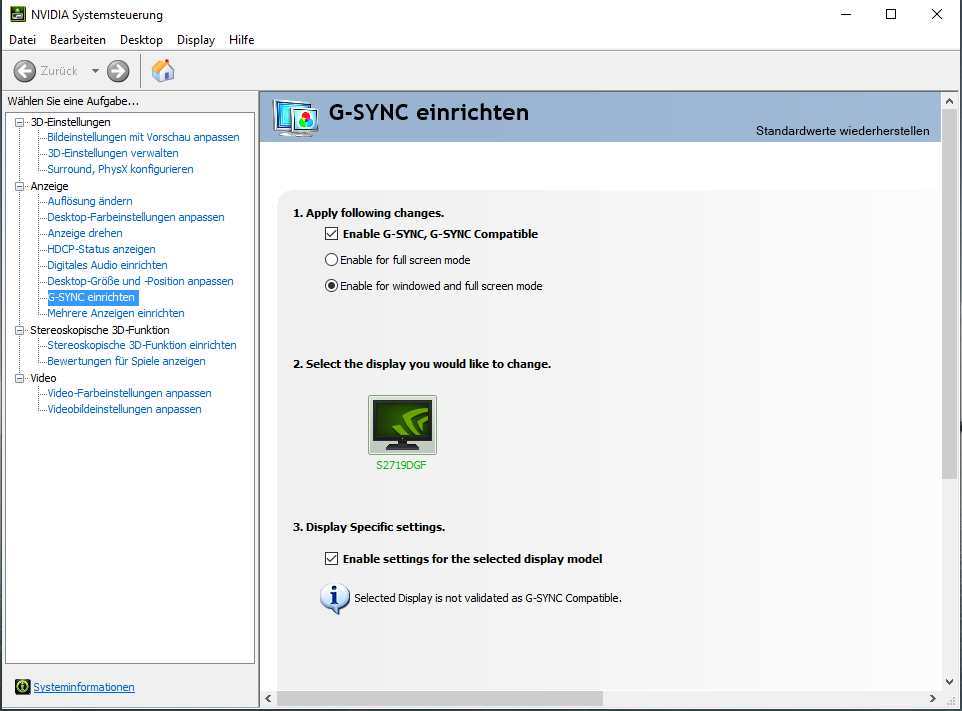Click the vertical scrollbar up arrow
Screen dimensions: 962x711
(x=949, y=101)
